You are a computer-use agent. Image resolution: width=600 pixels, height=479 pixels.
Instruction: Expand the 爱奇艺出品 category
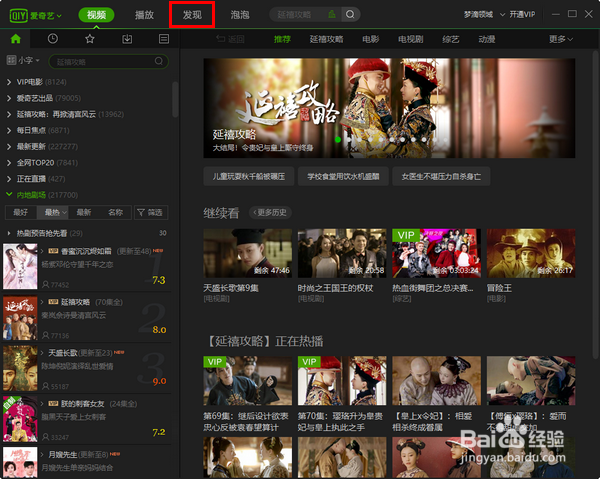click(9, 98)
